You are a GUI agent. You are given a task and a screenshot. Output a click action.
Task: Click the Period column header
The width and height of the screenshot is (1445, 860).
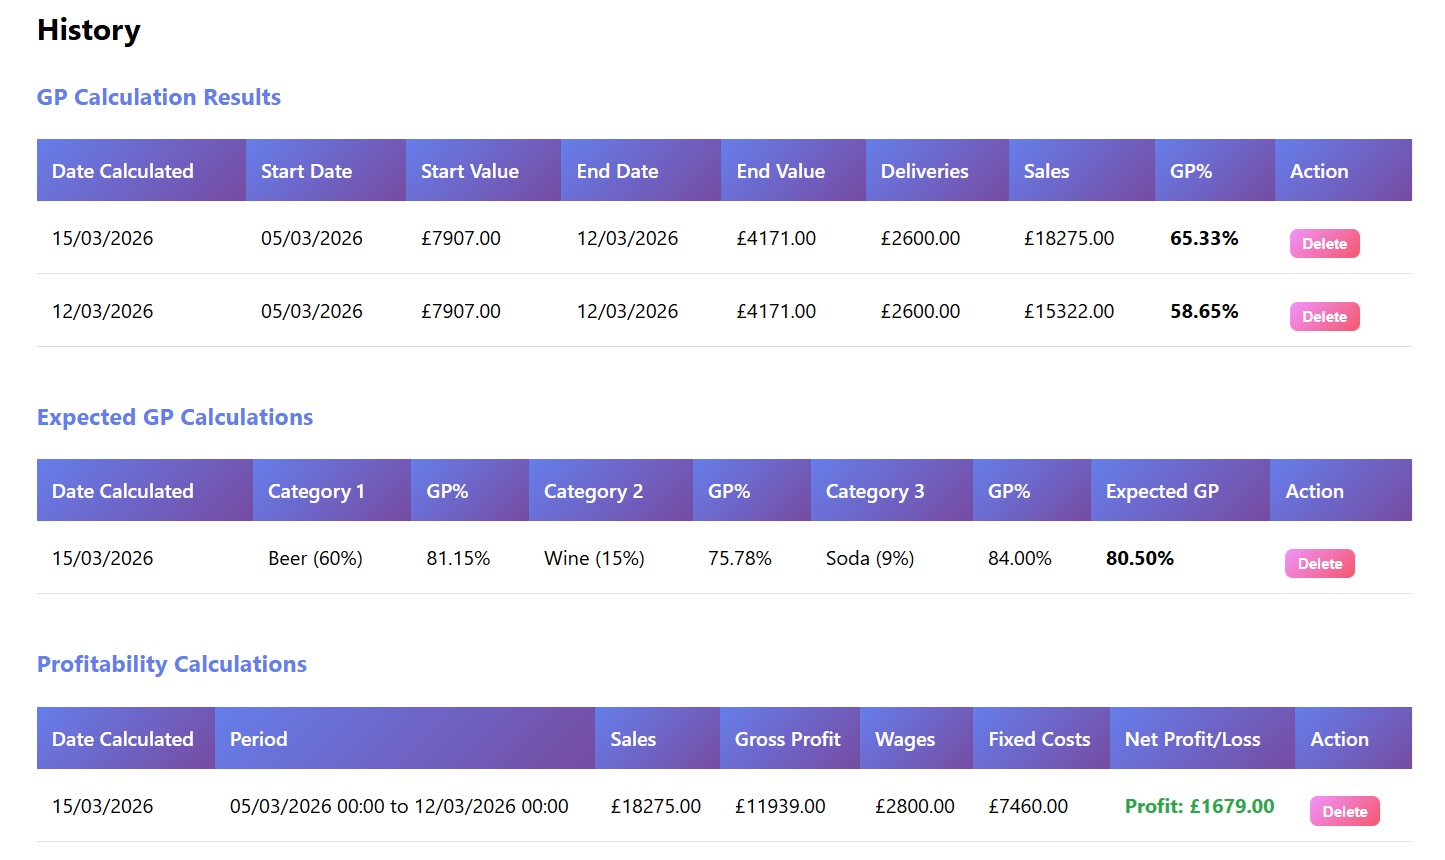coord(259,739)
